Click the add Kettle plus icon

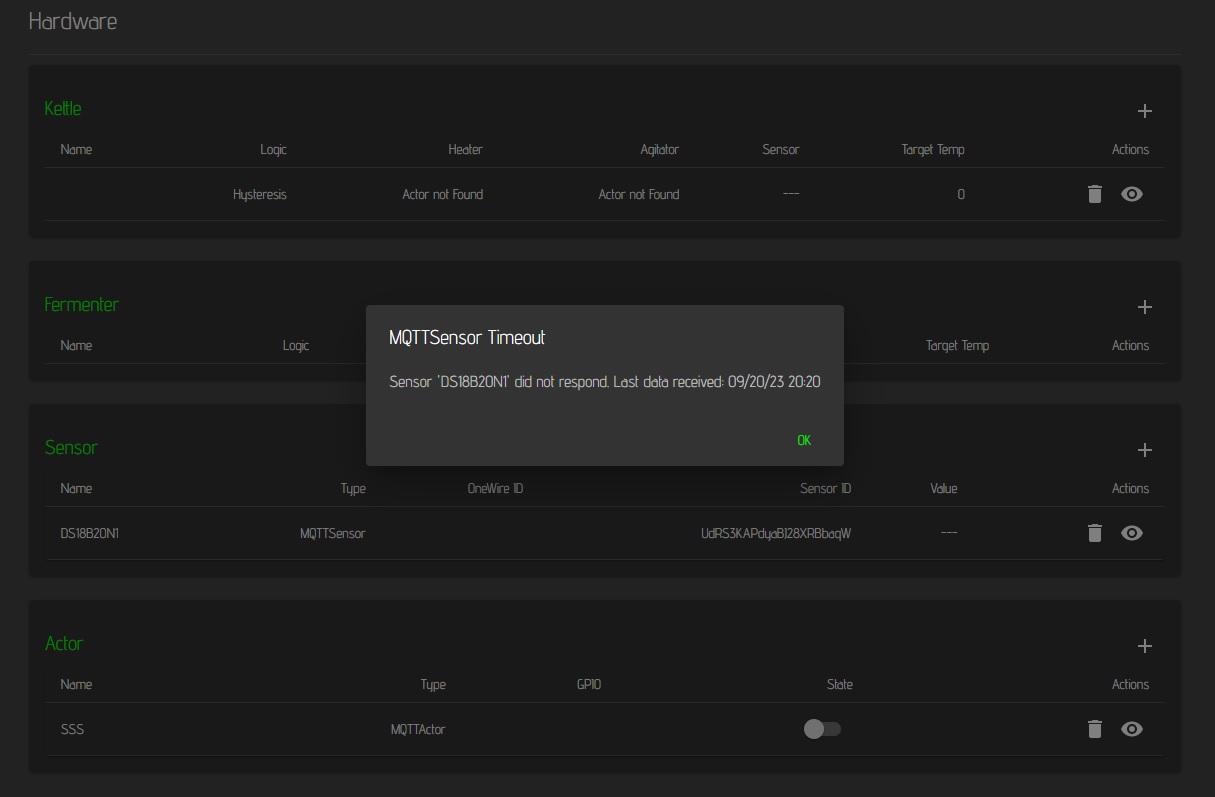pos(1145,111)
